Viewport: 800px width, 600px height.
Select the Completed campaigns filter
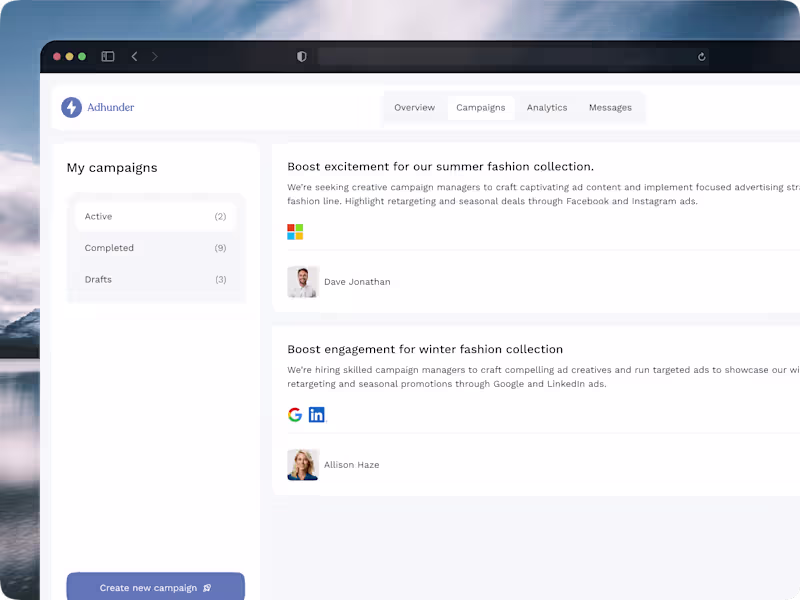click(155, 248)
